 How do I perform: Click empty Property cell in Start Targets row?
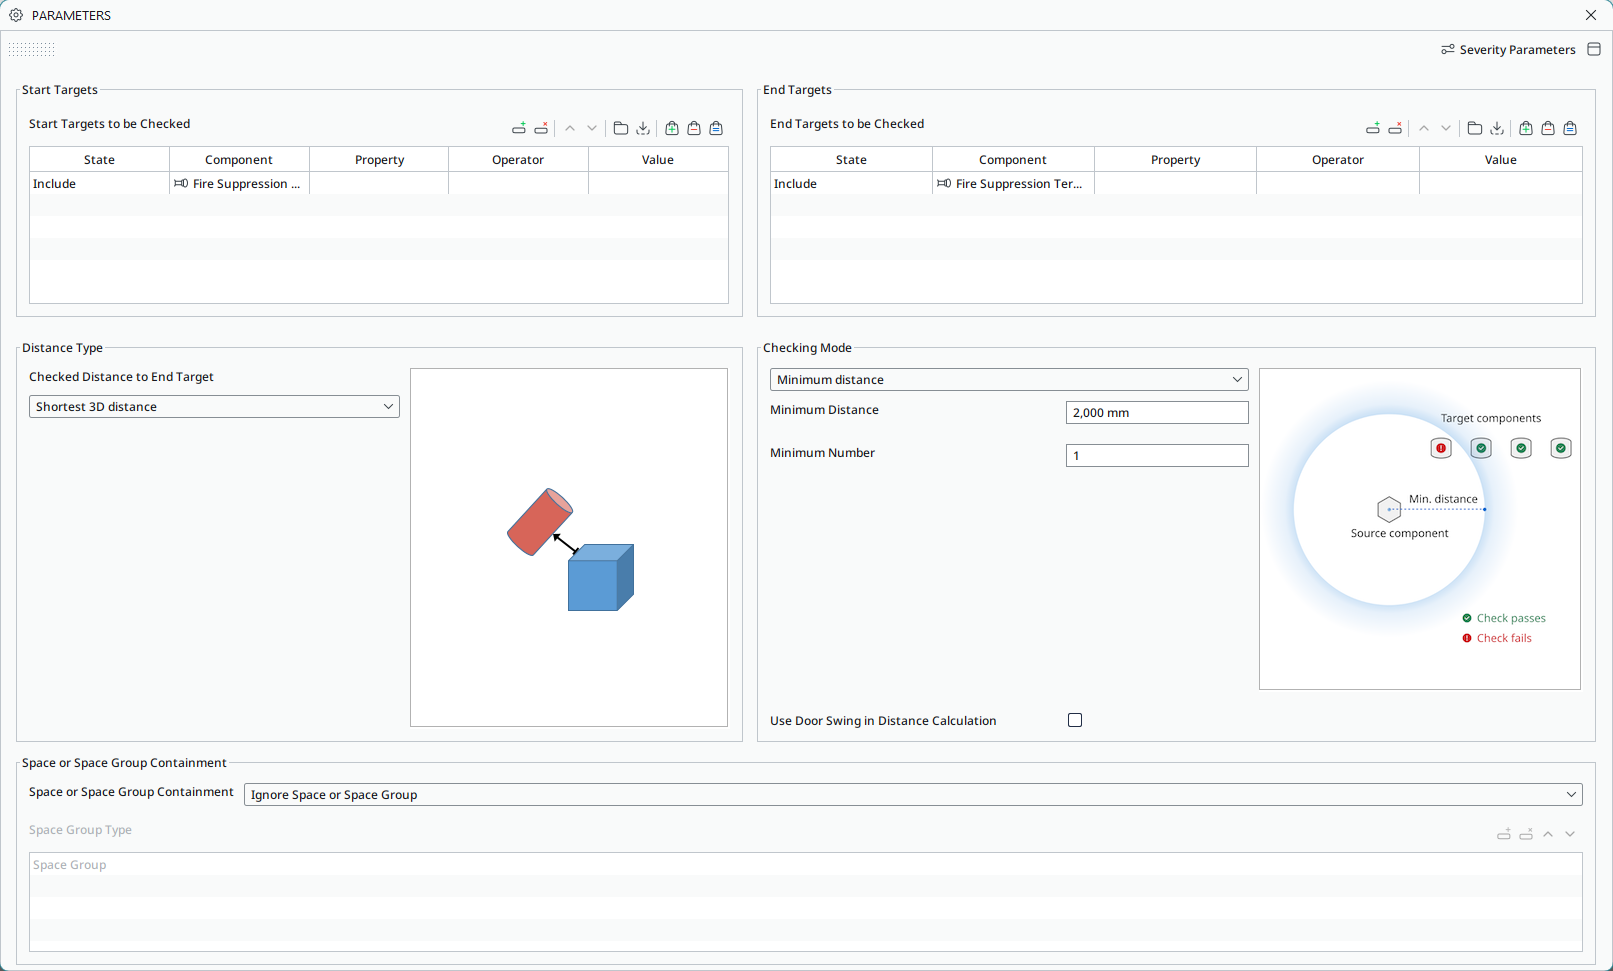click(379, 184)
